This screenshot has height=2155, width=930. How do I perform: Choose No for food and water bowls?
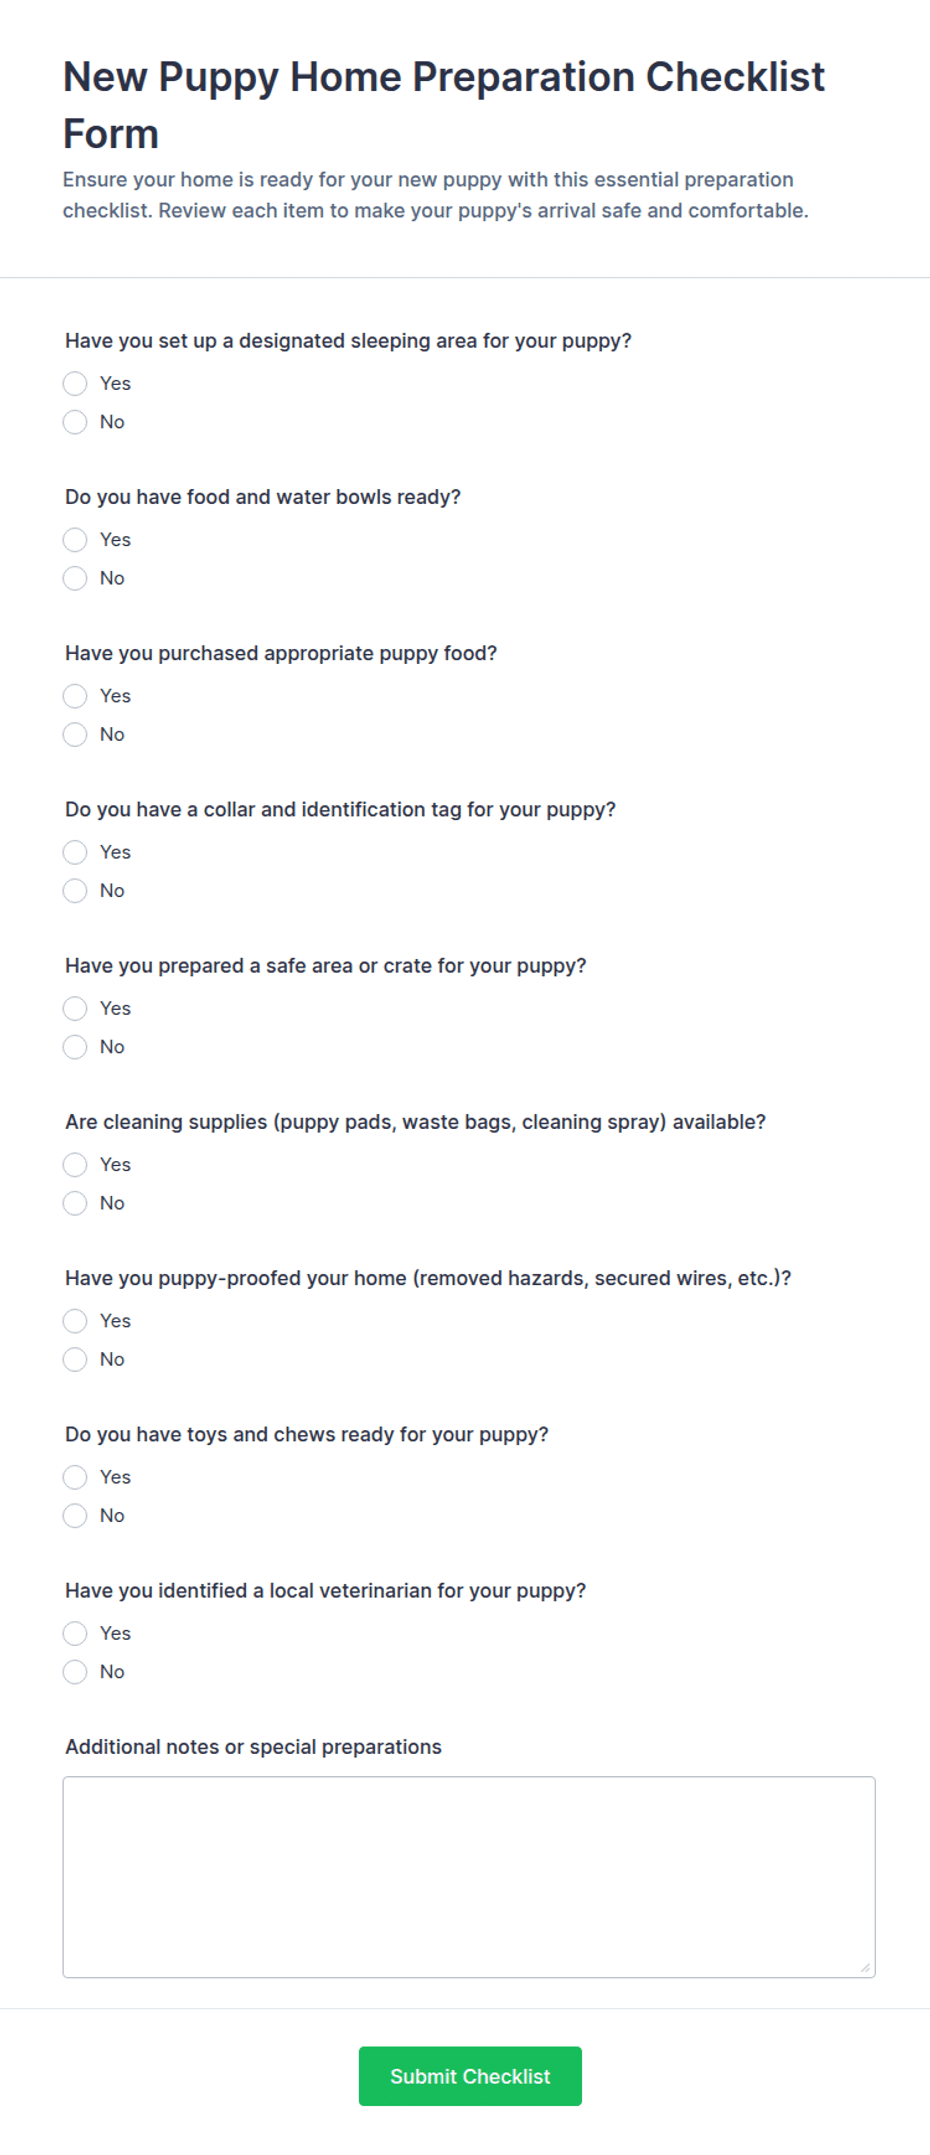(x=75, y=578)
